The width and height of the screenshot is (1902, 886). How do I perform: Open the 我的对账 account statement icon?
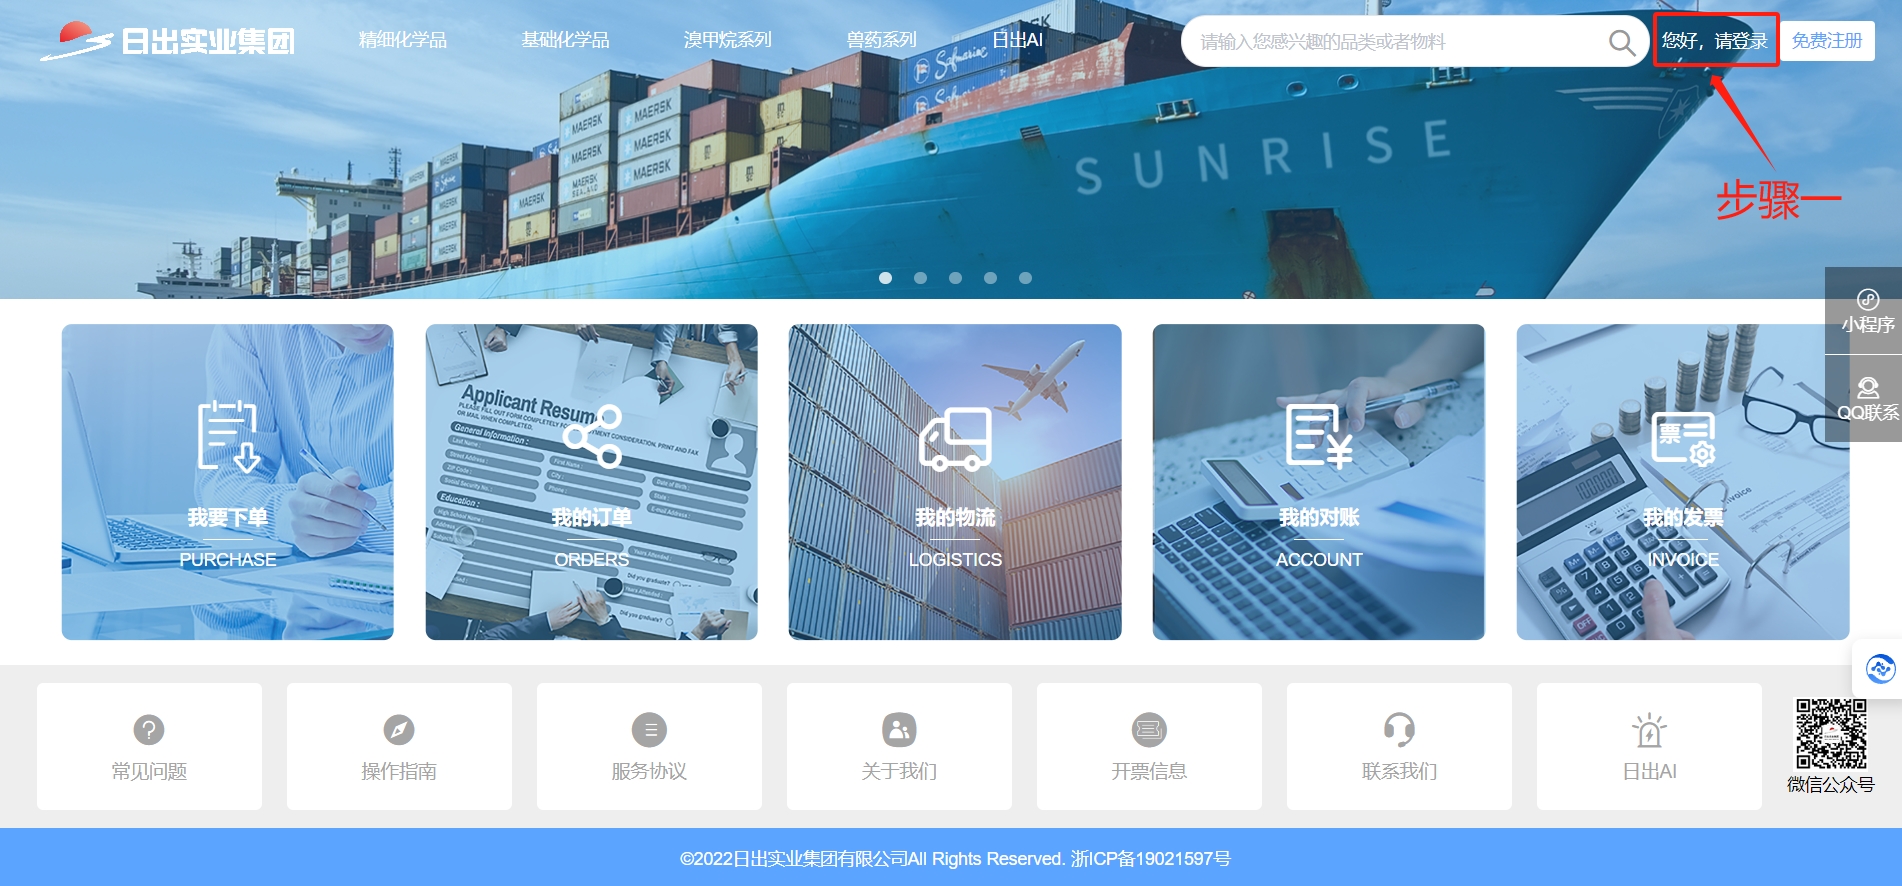[1319, 436]
